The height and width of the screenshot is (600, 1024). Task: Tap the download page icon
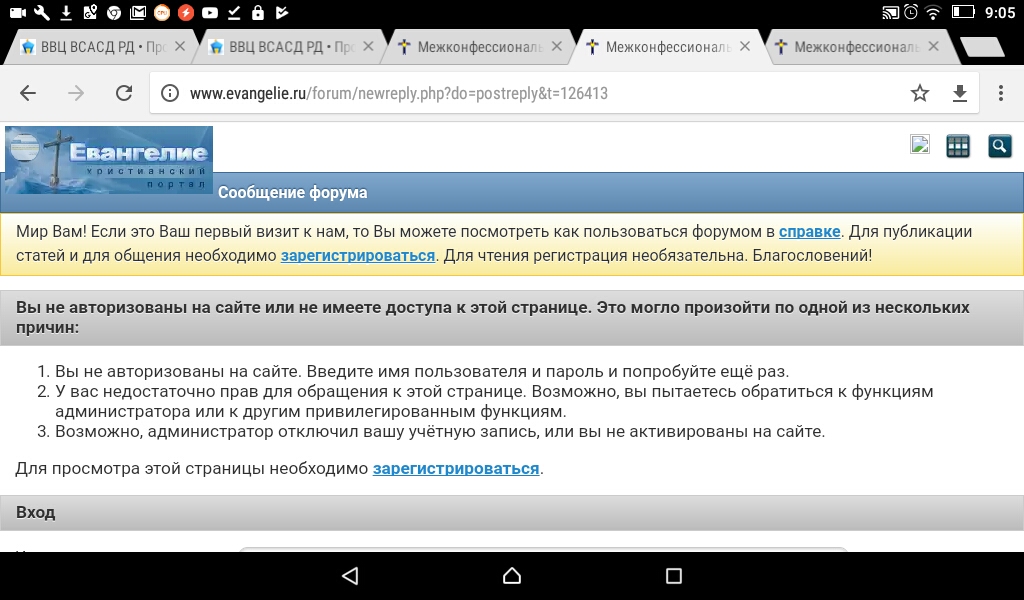960,93
